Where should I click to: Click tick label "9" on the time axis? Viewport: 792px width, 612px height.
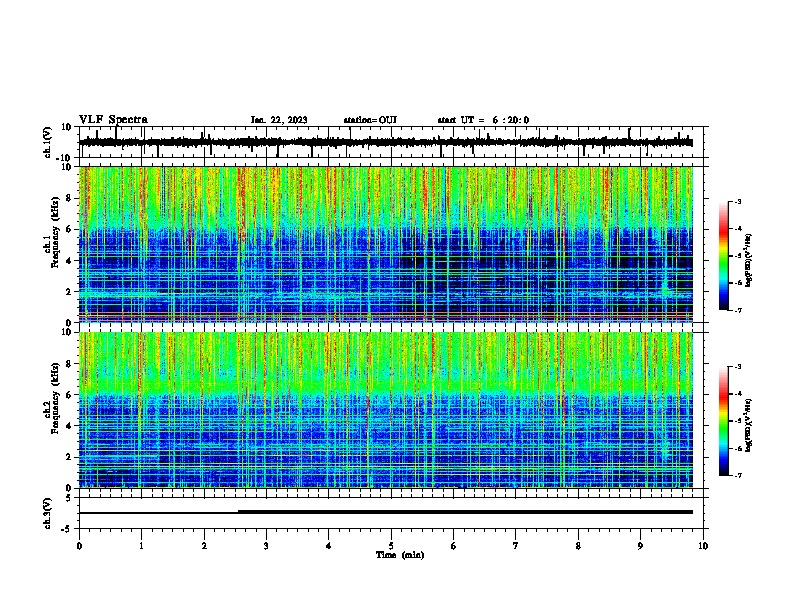[640, 546]
